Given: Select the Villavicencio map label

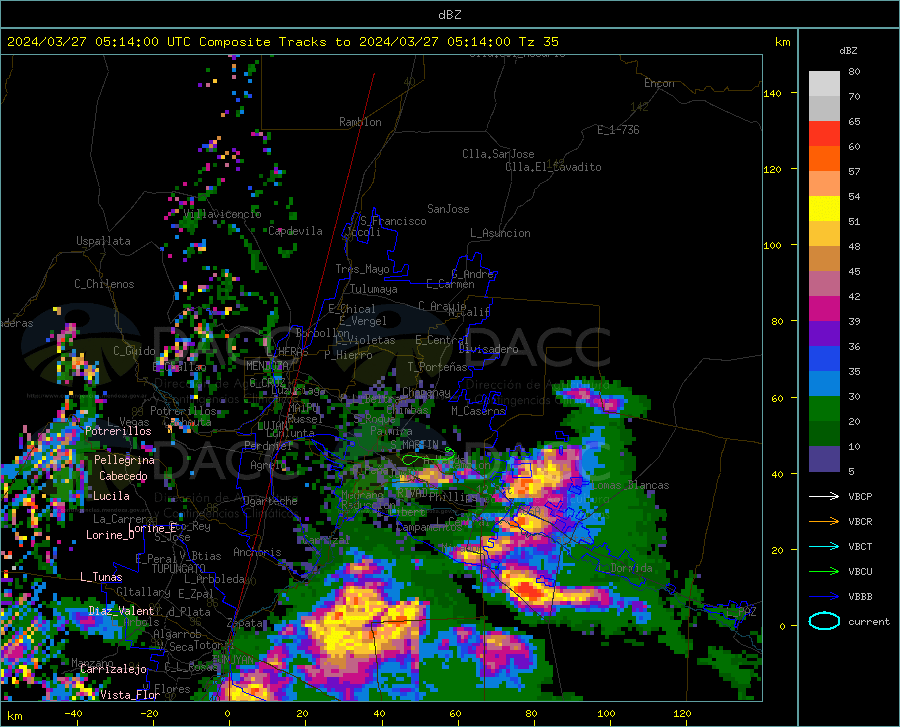Looking at the screenshot, I should pos(223,214).
